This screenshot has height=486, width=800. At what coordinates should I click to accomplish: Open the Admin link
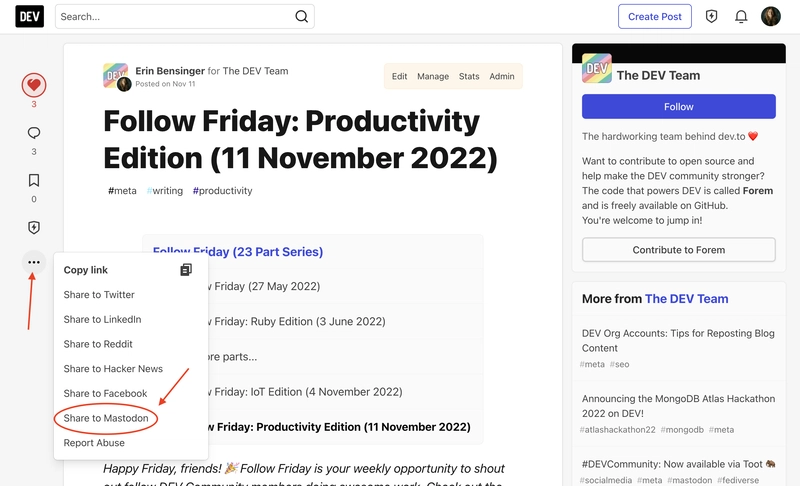(x=502, y=76)
